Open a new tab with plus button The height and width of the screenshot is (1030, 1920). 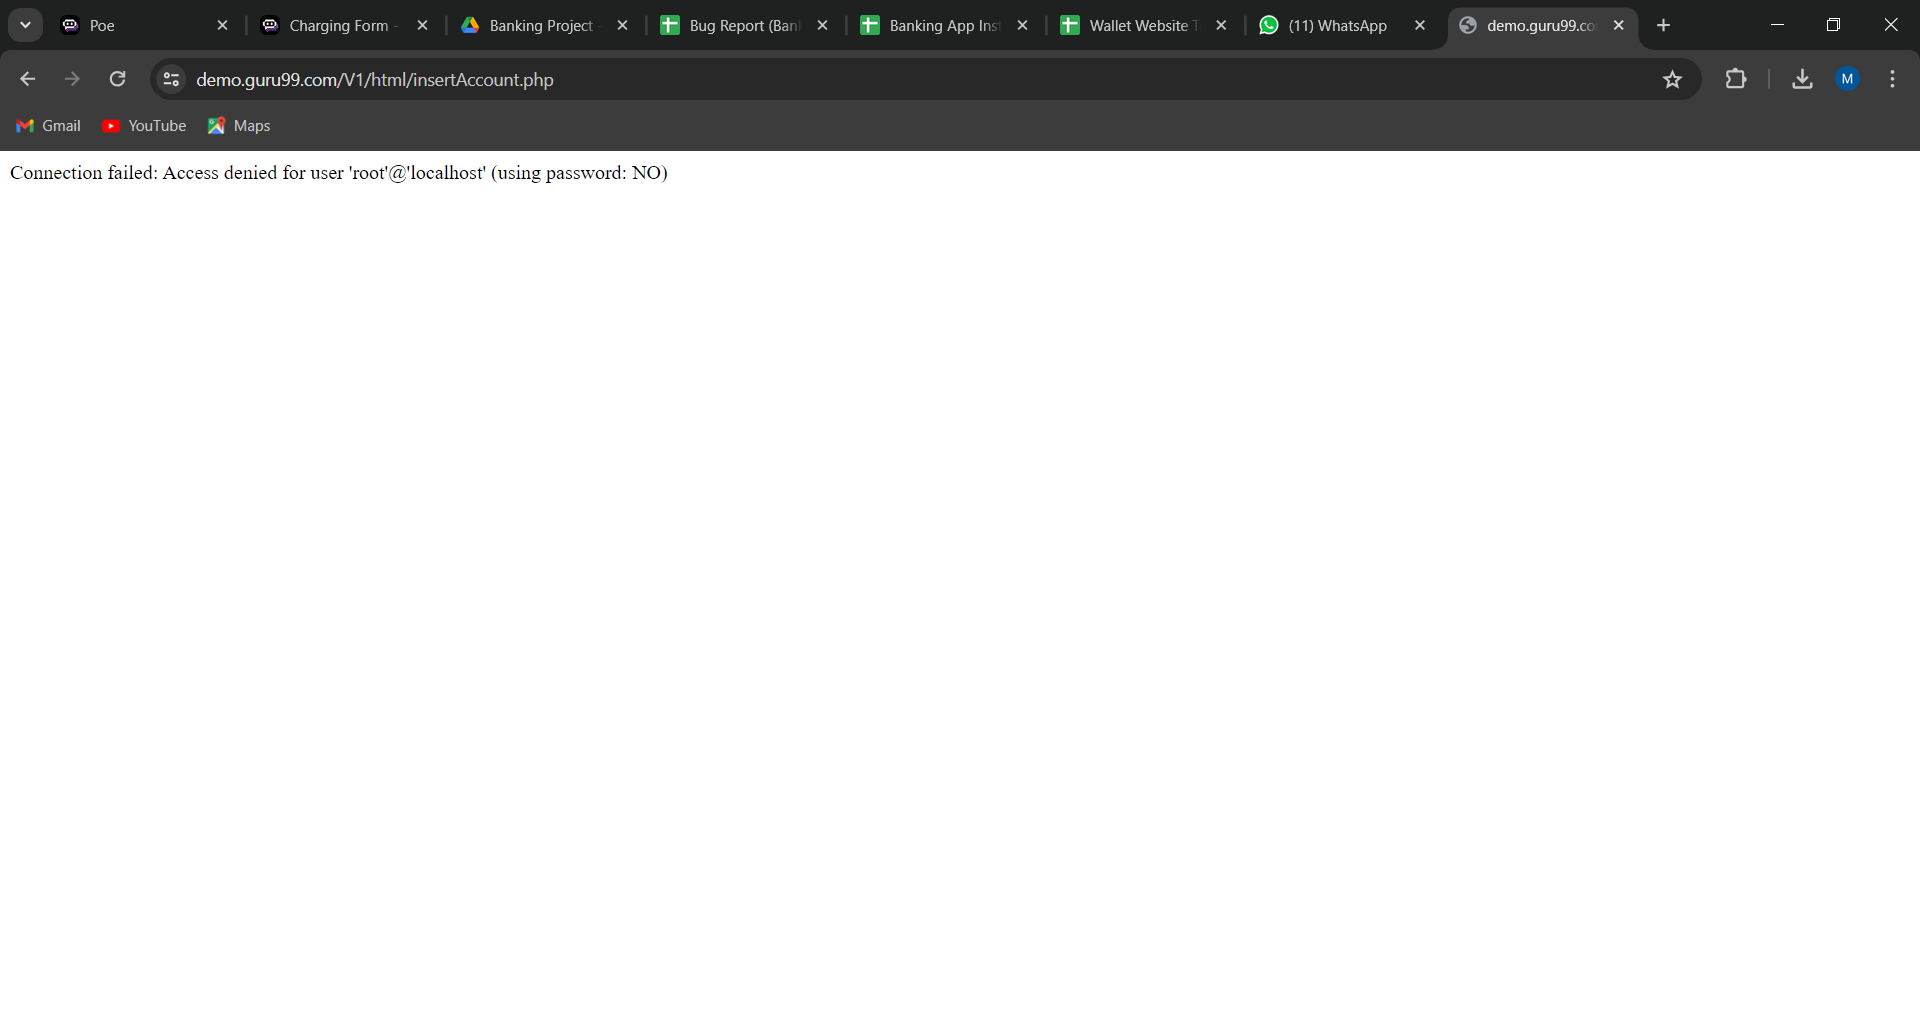[x=1663, y=25]
